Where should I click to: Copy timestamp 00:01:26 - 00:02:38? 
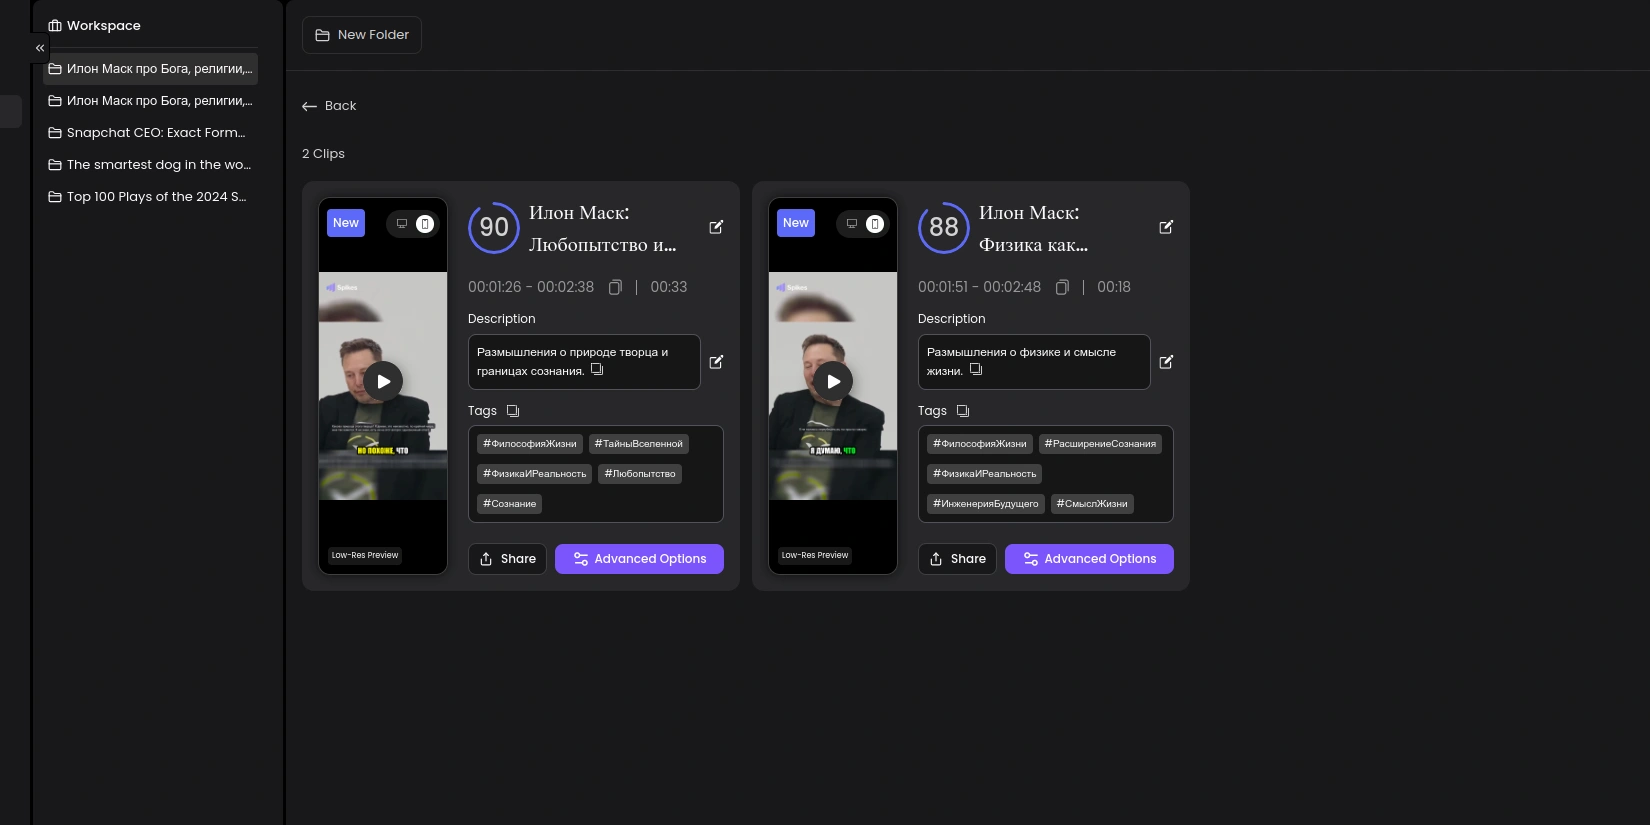click(615, 288)
